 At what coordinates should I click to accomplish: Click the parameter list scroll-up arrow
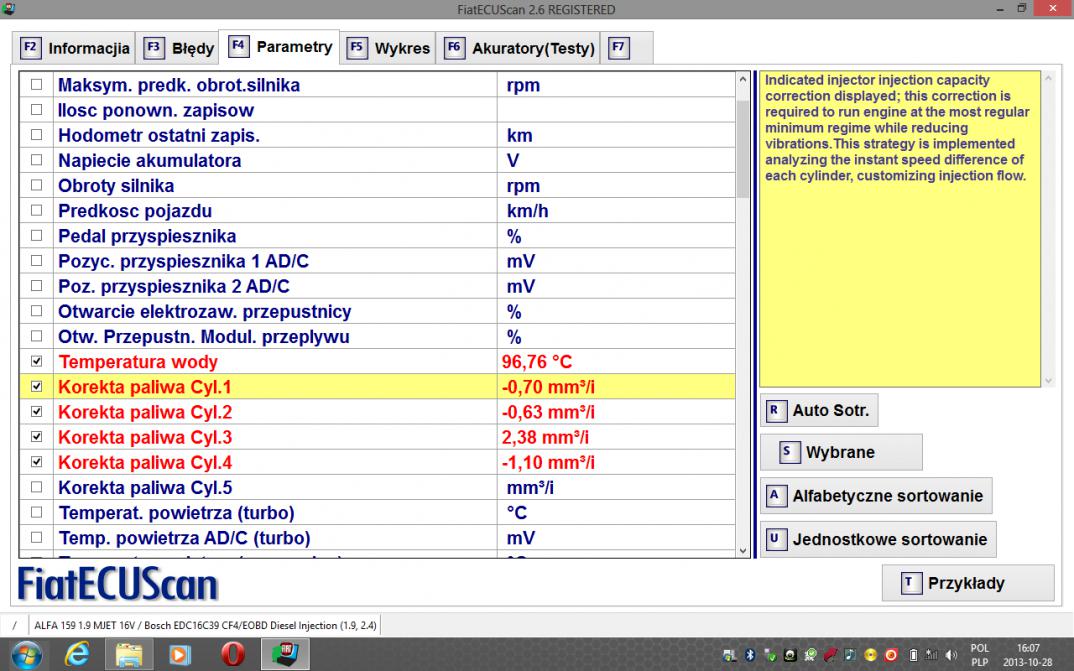click(x=743, y=79)
